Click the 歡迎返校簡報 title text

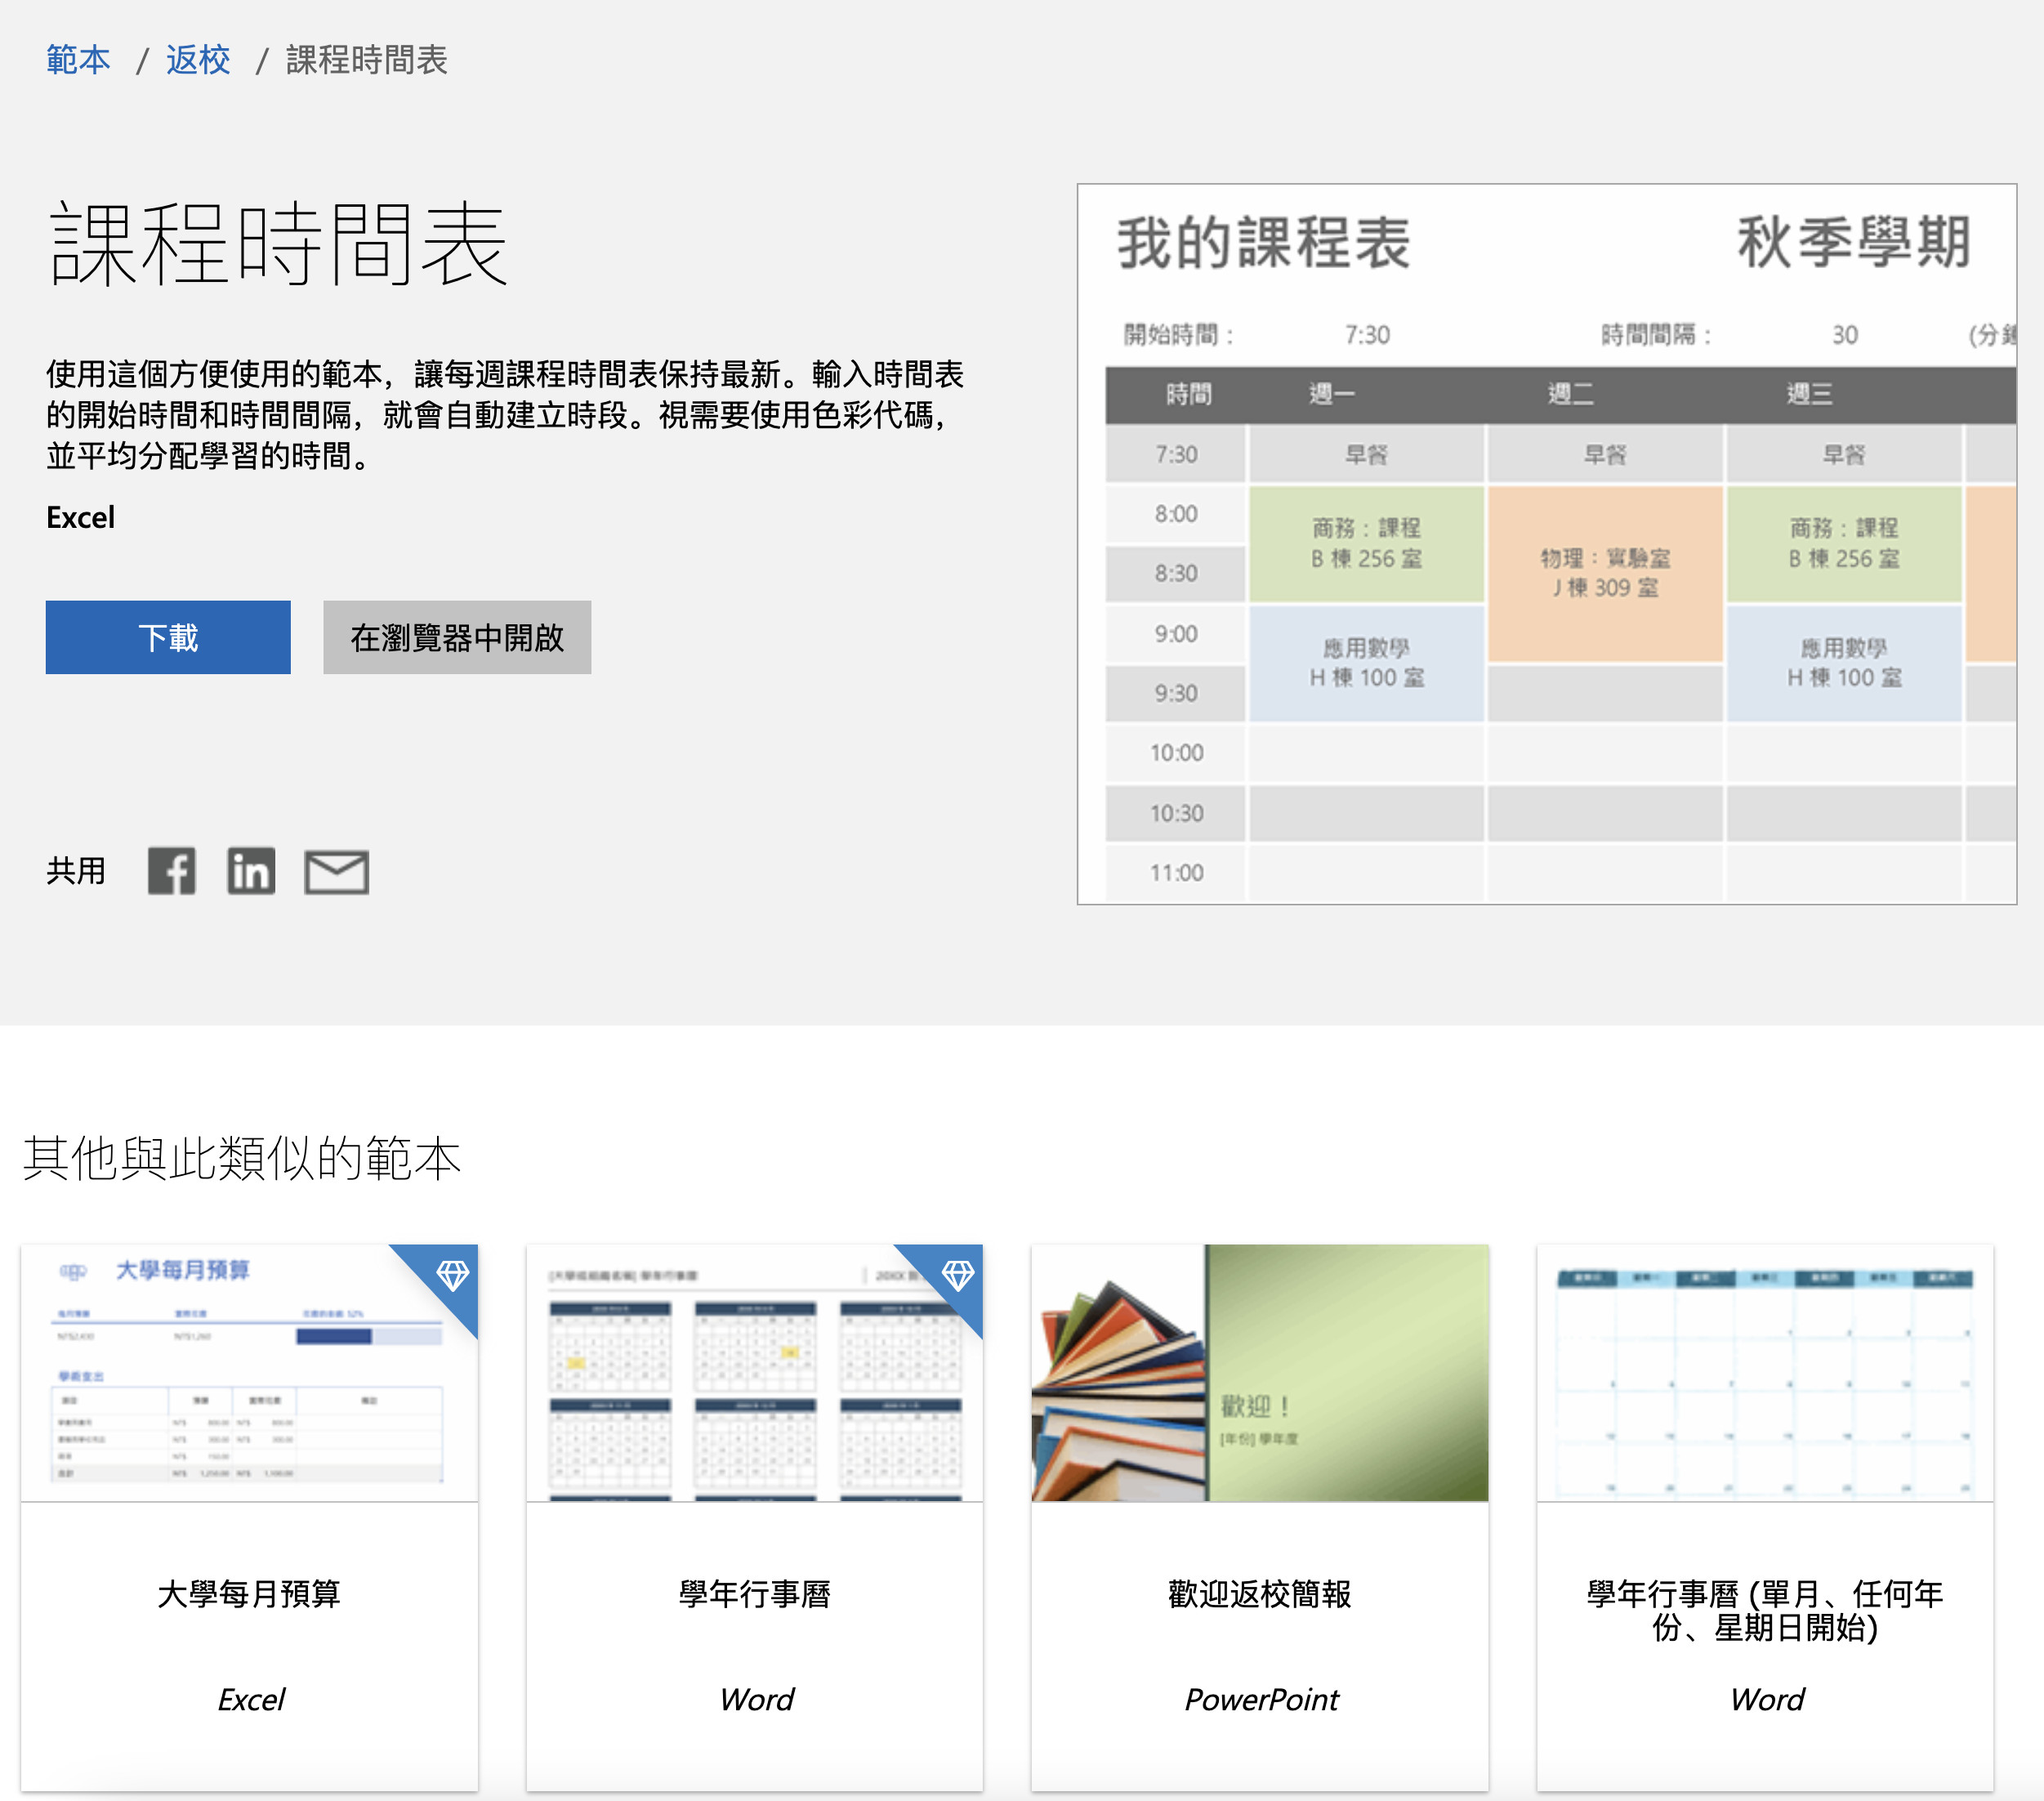click(1259, 1593)
